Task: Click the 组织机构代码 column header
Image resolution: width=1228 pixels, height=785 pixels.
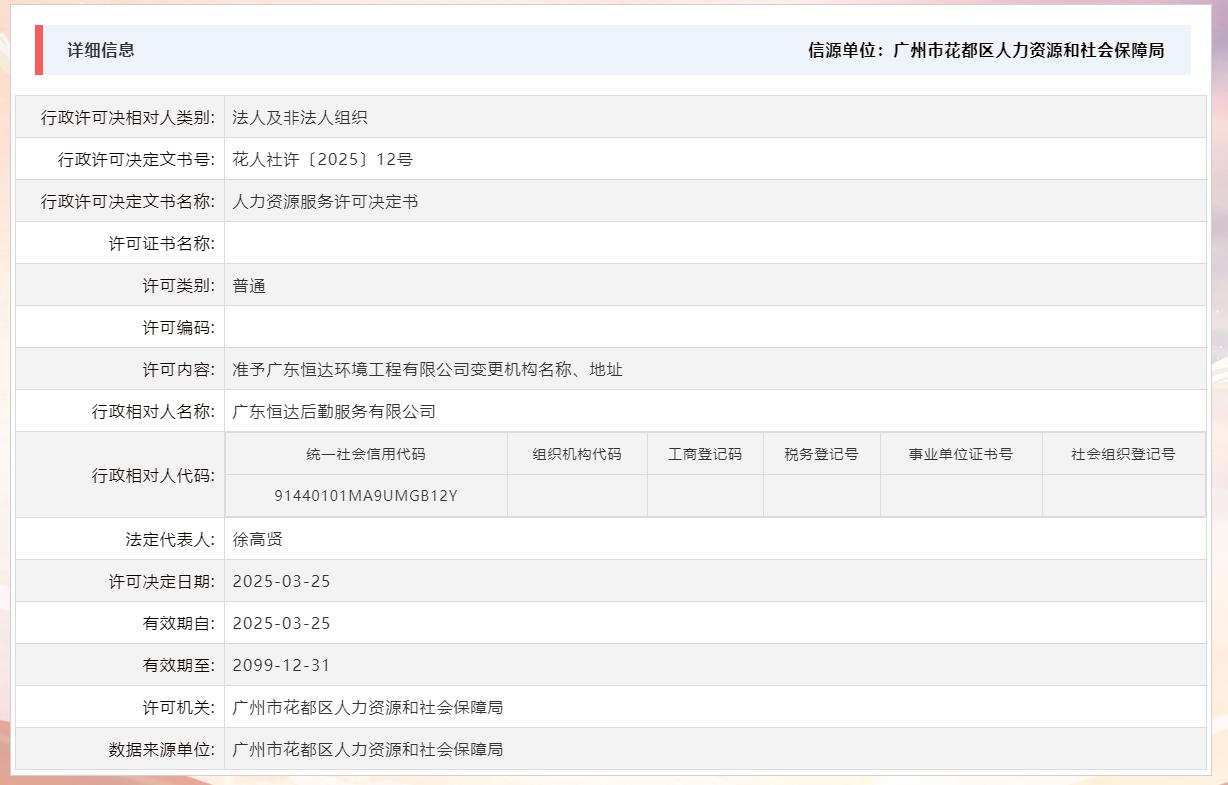Action: [x=577, y=453]
